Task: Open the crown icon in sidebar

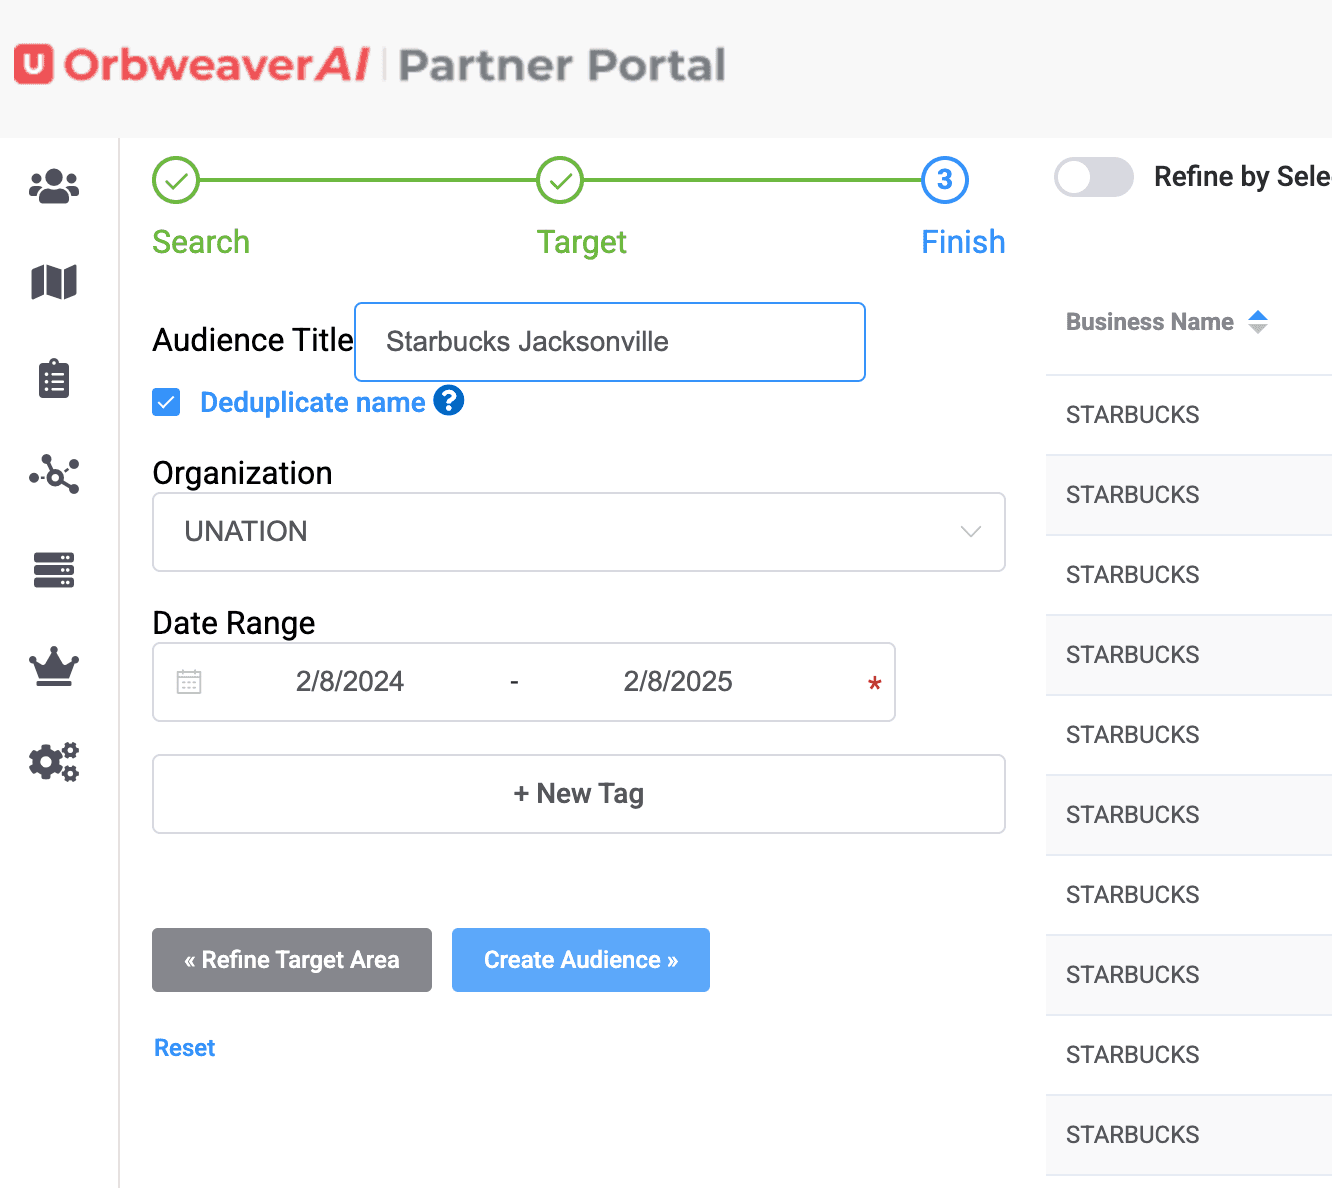Action: coord(54,666)
